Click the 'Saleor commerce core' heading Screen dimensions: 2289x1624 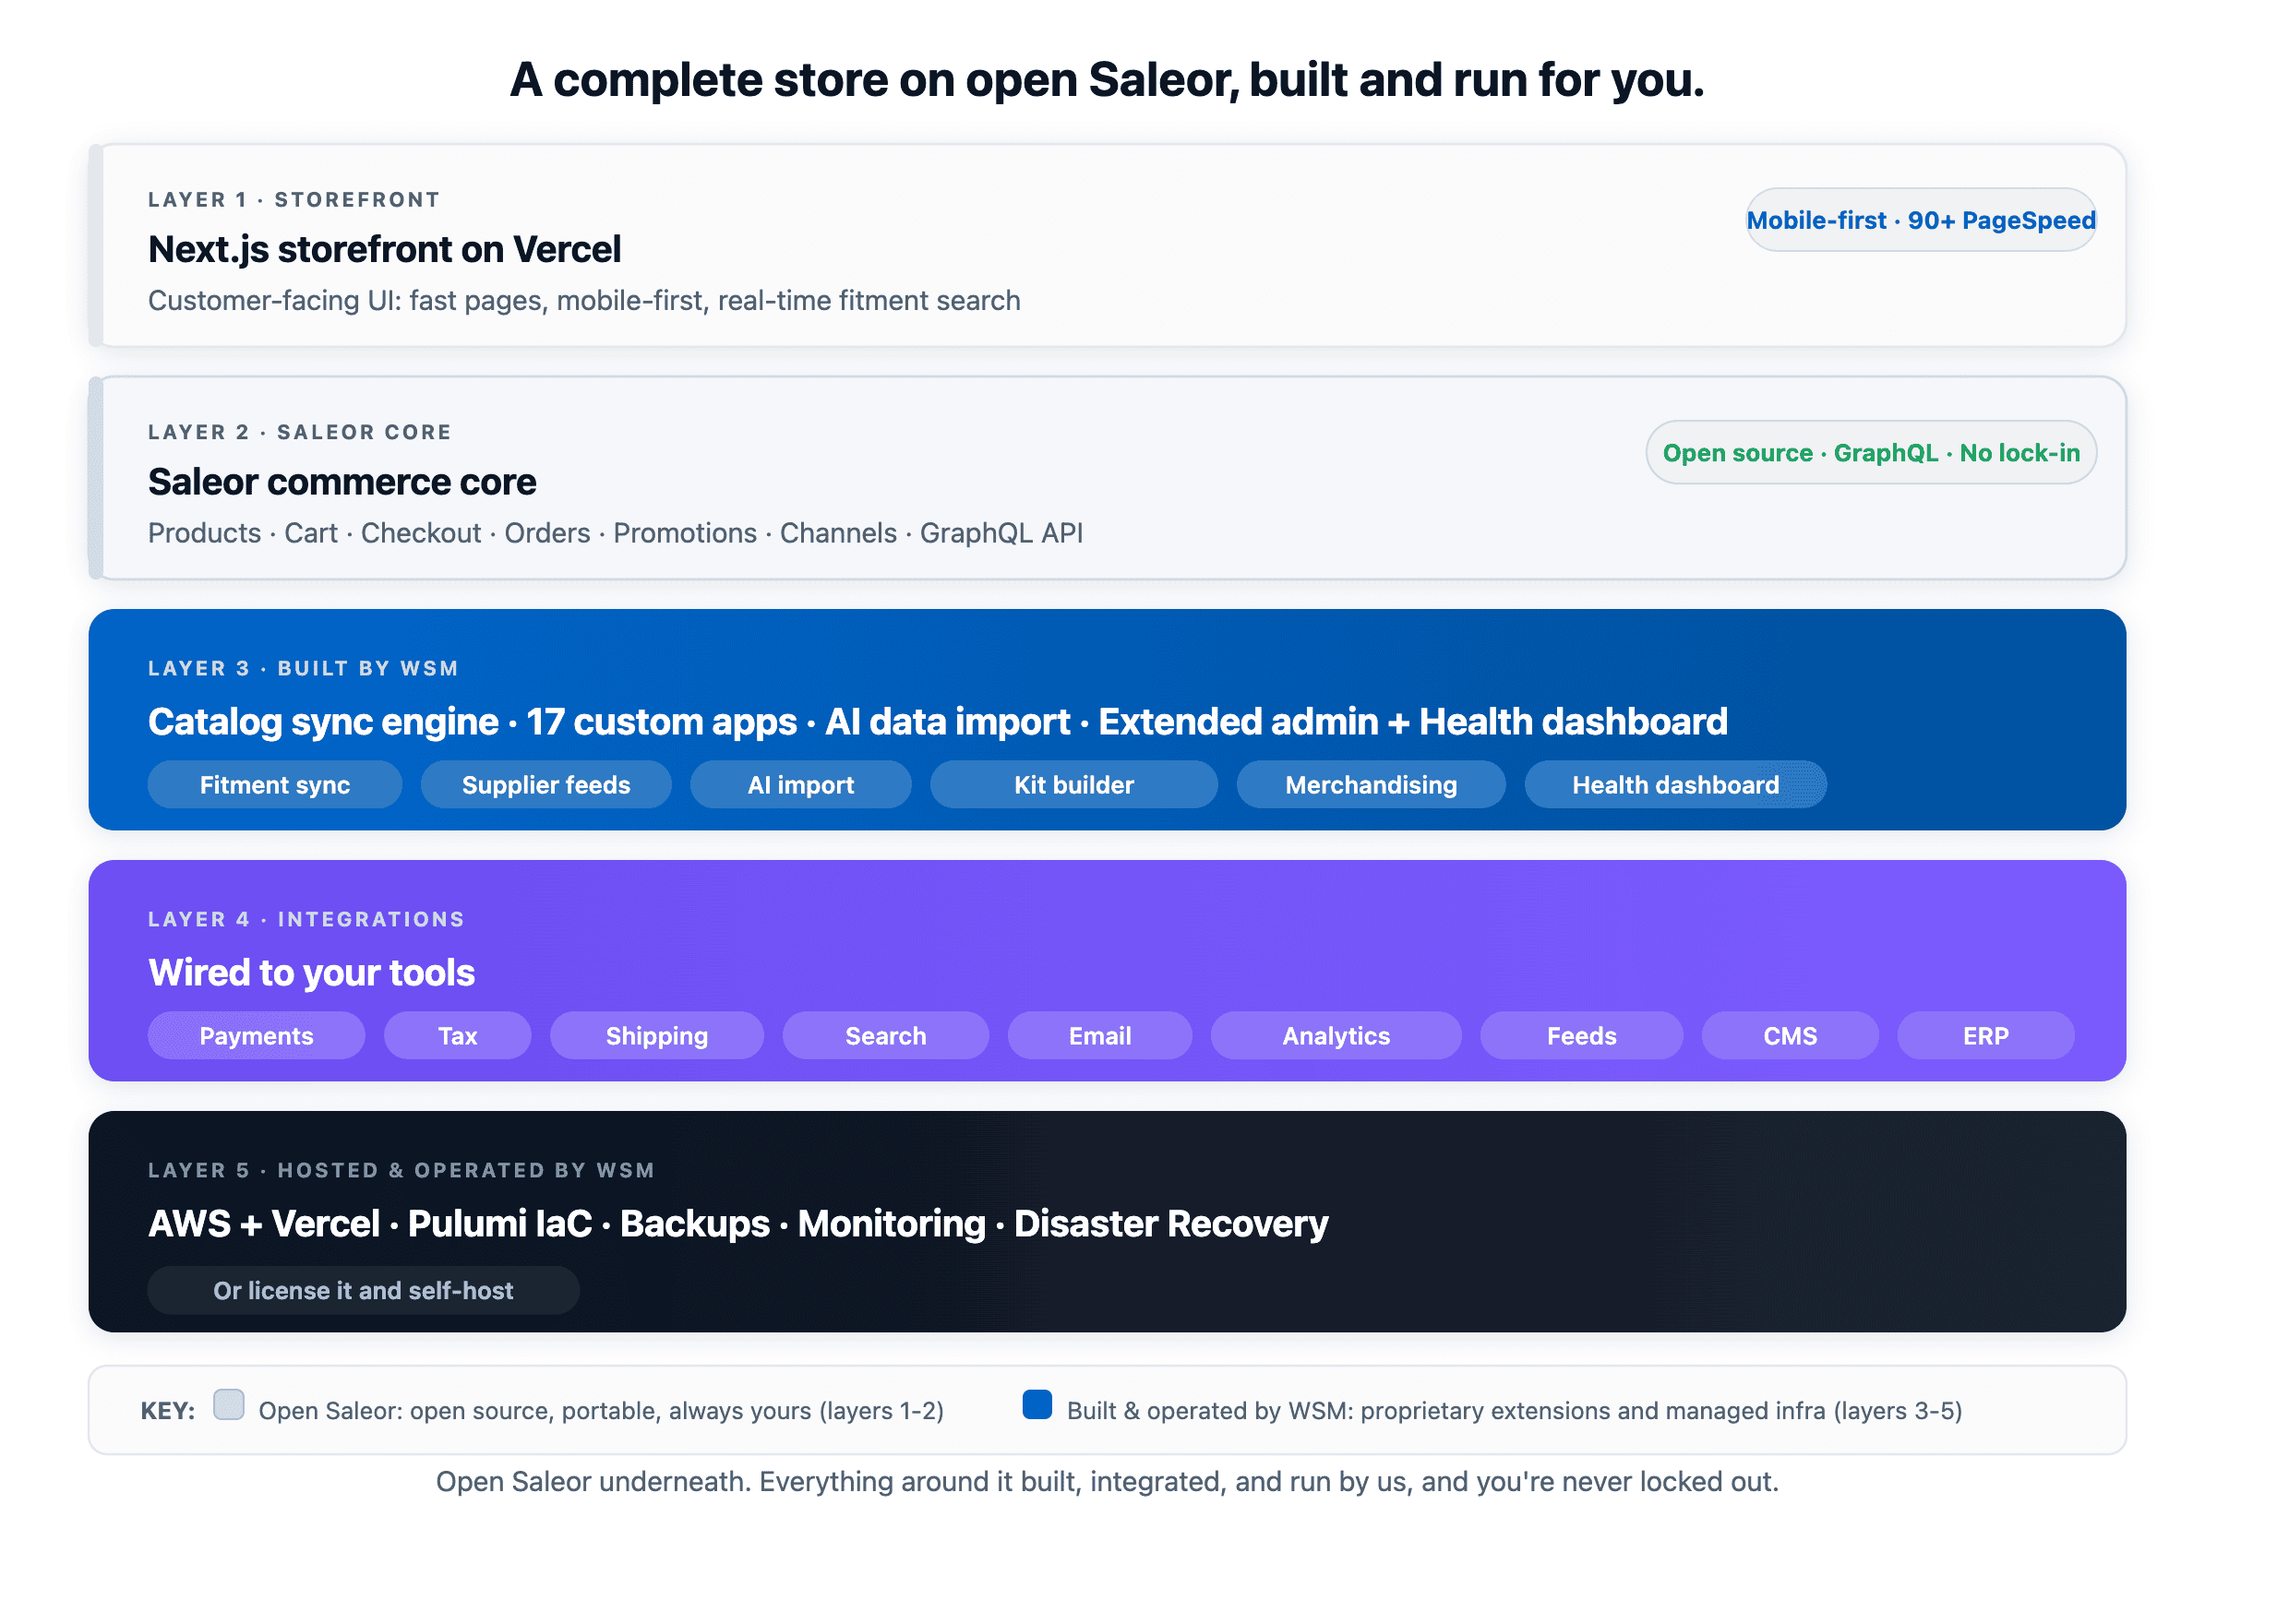pyautogui.click(x=342, y=482)
